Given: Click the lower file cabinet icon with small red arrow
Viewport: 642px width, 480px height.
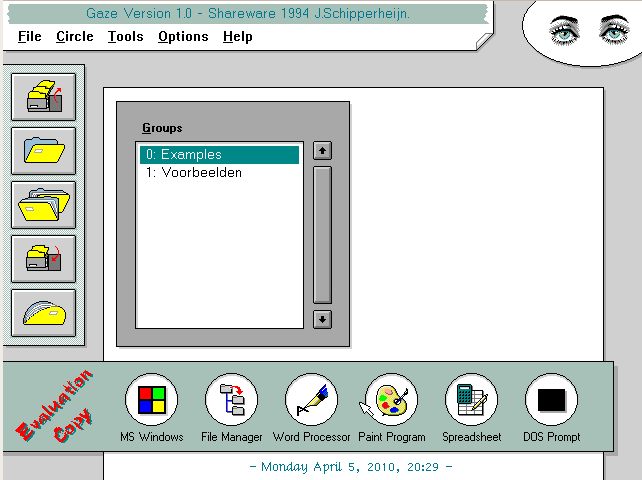Looking at the screenshot, I should (x=43, y=259).
